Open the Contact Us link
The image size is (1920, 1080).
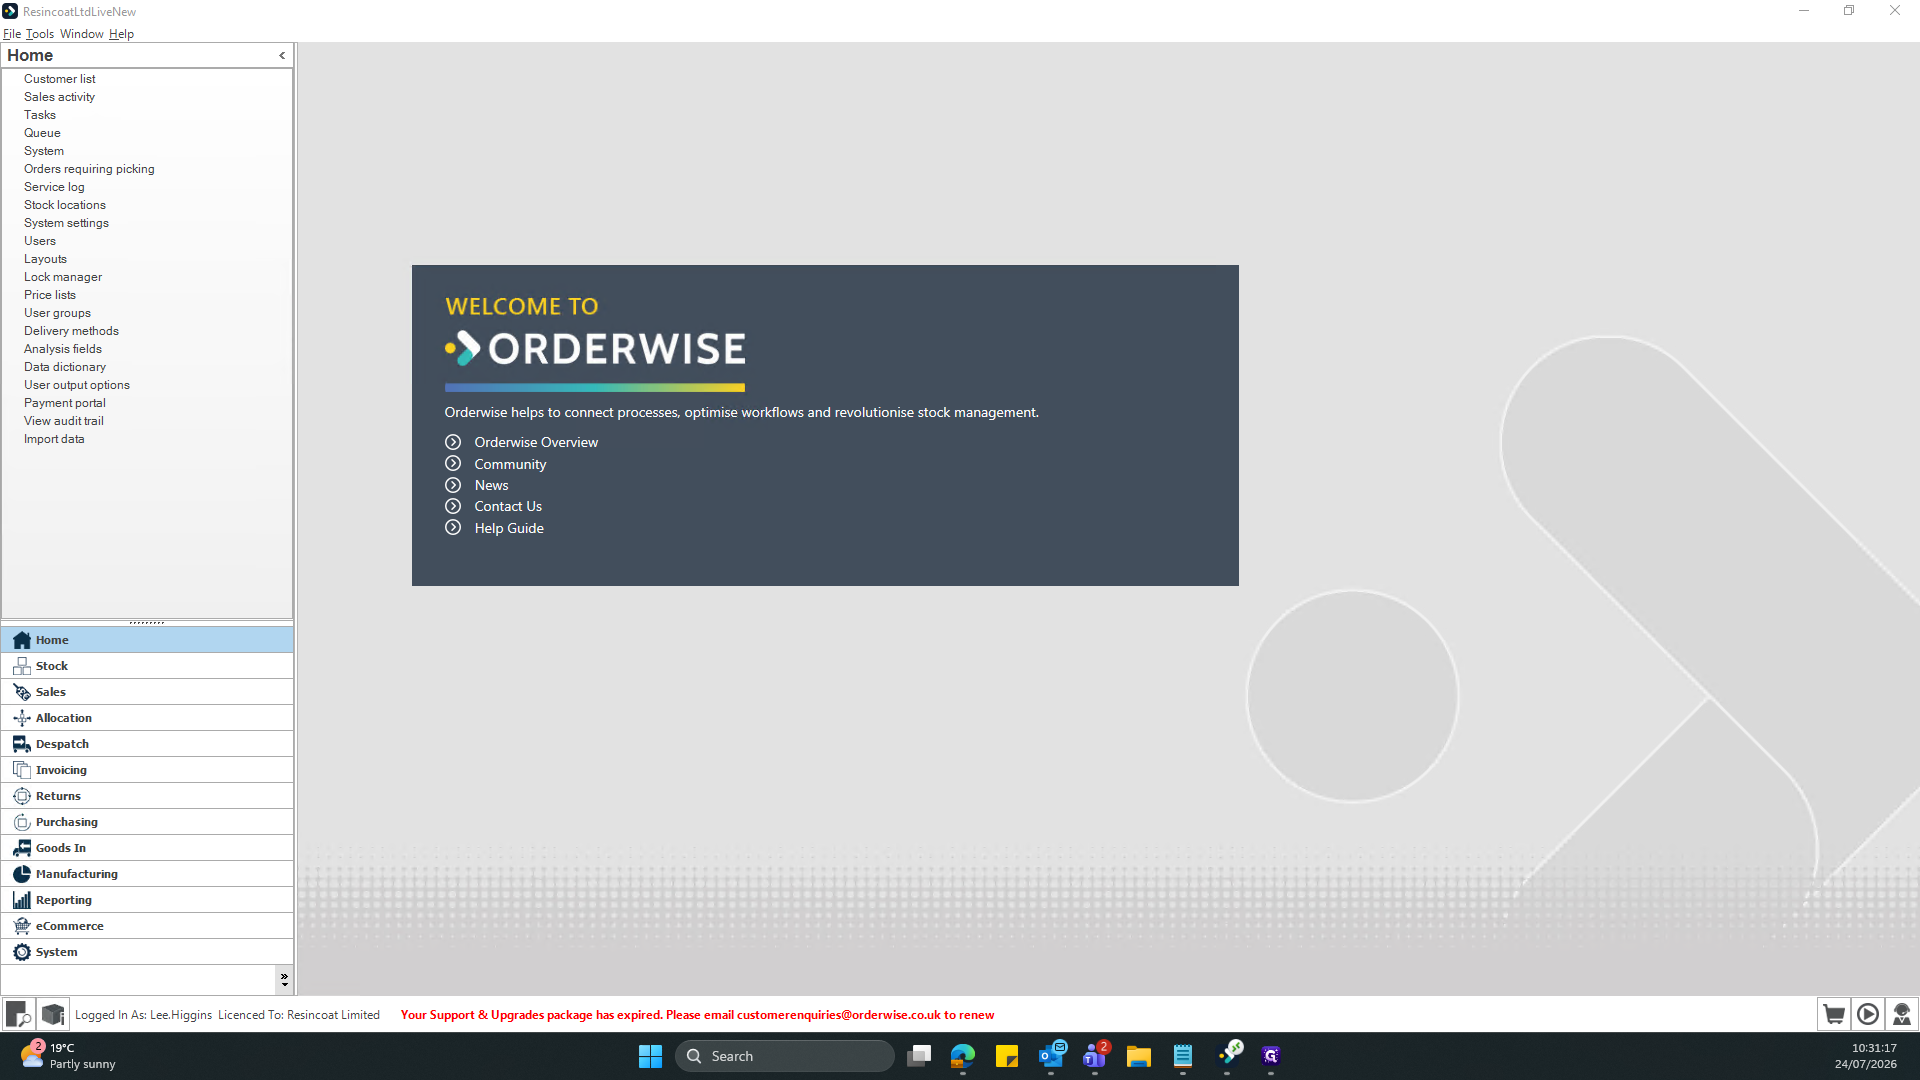508,506
